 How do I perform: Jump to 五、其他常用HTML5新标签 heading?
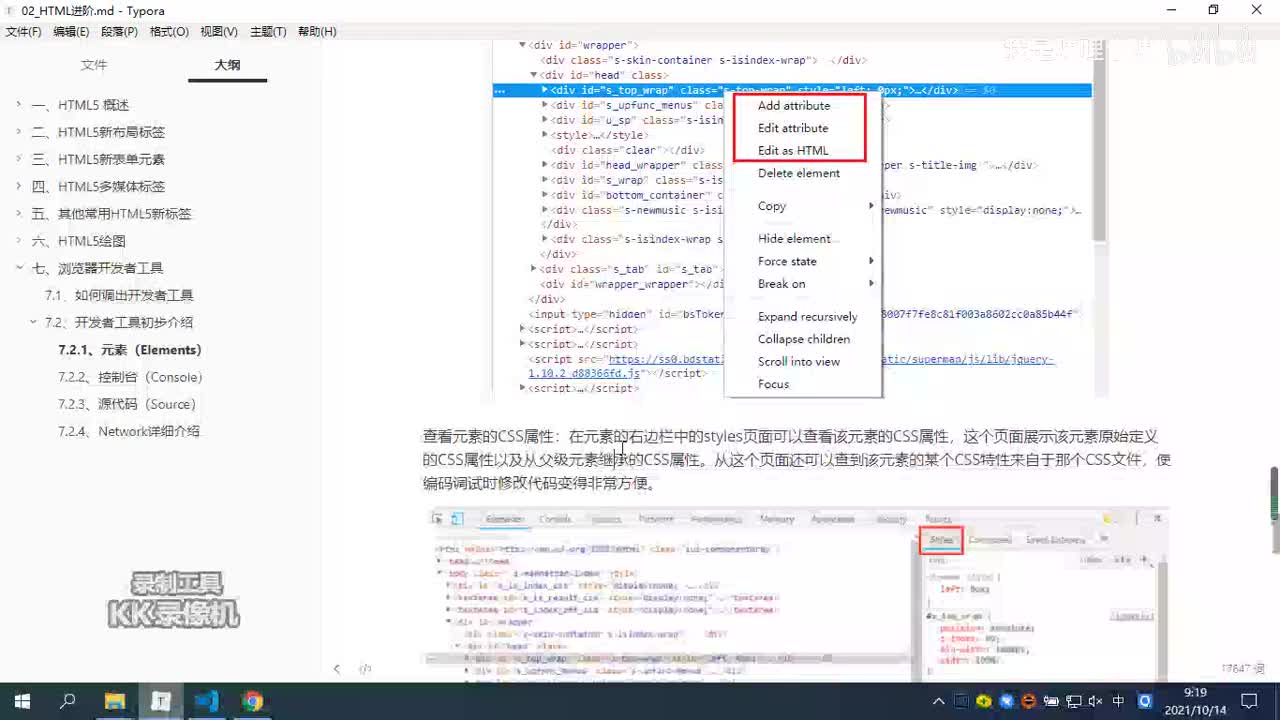click(x=111, y=213)
